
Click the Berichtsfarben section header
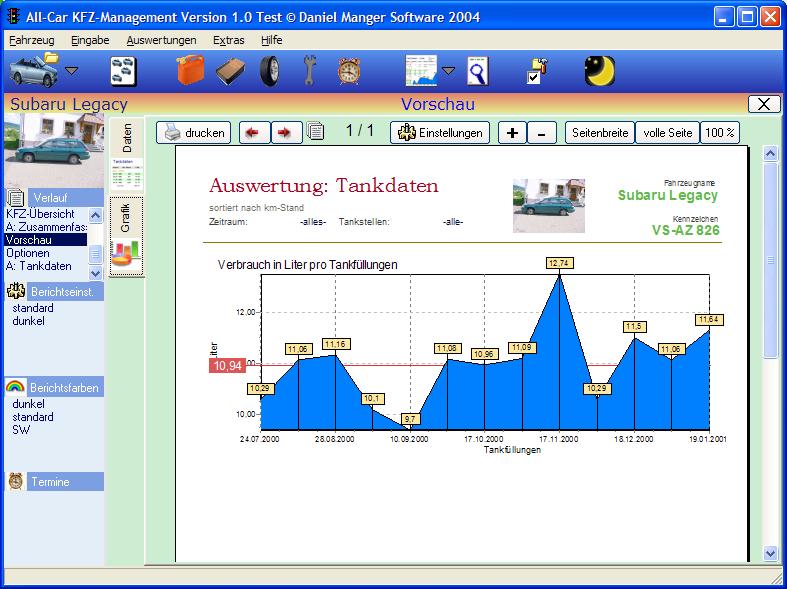click(x=66, y=387)
